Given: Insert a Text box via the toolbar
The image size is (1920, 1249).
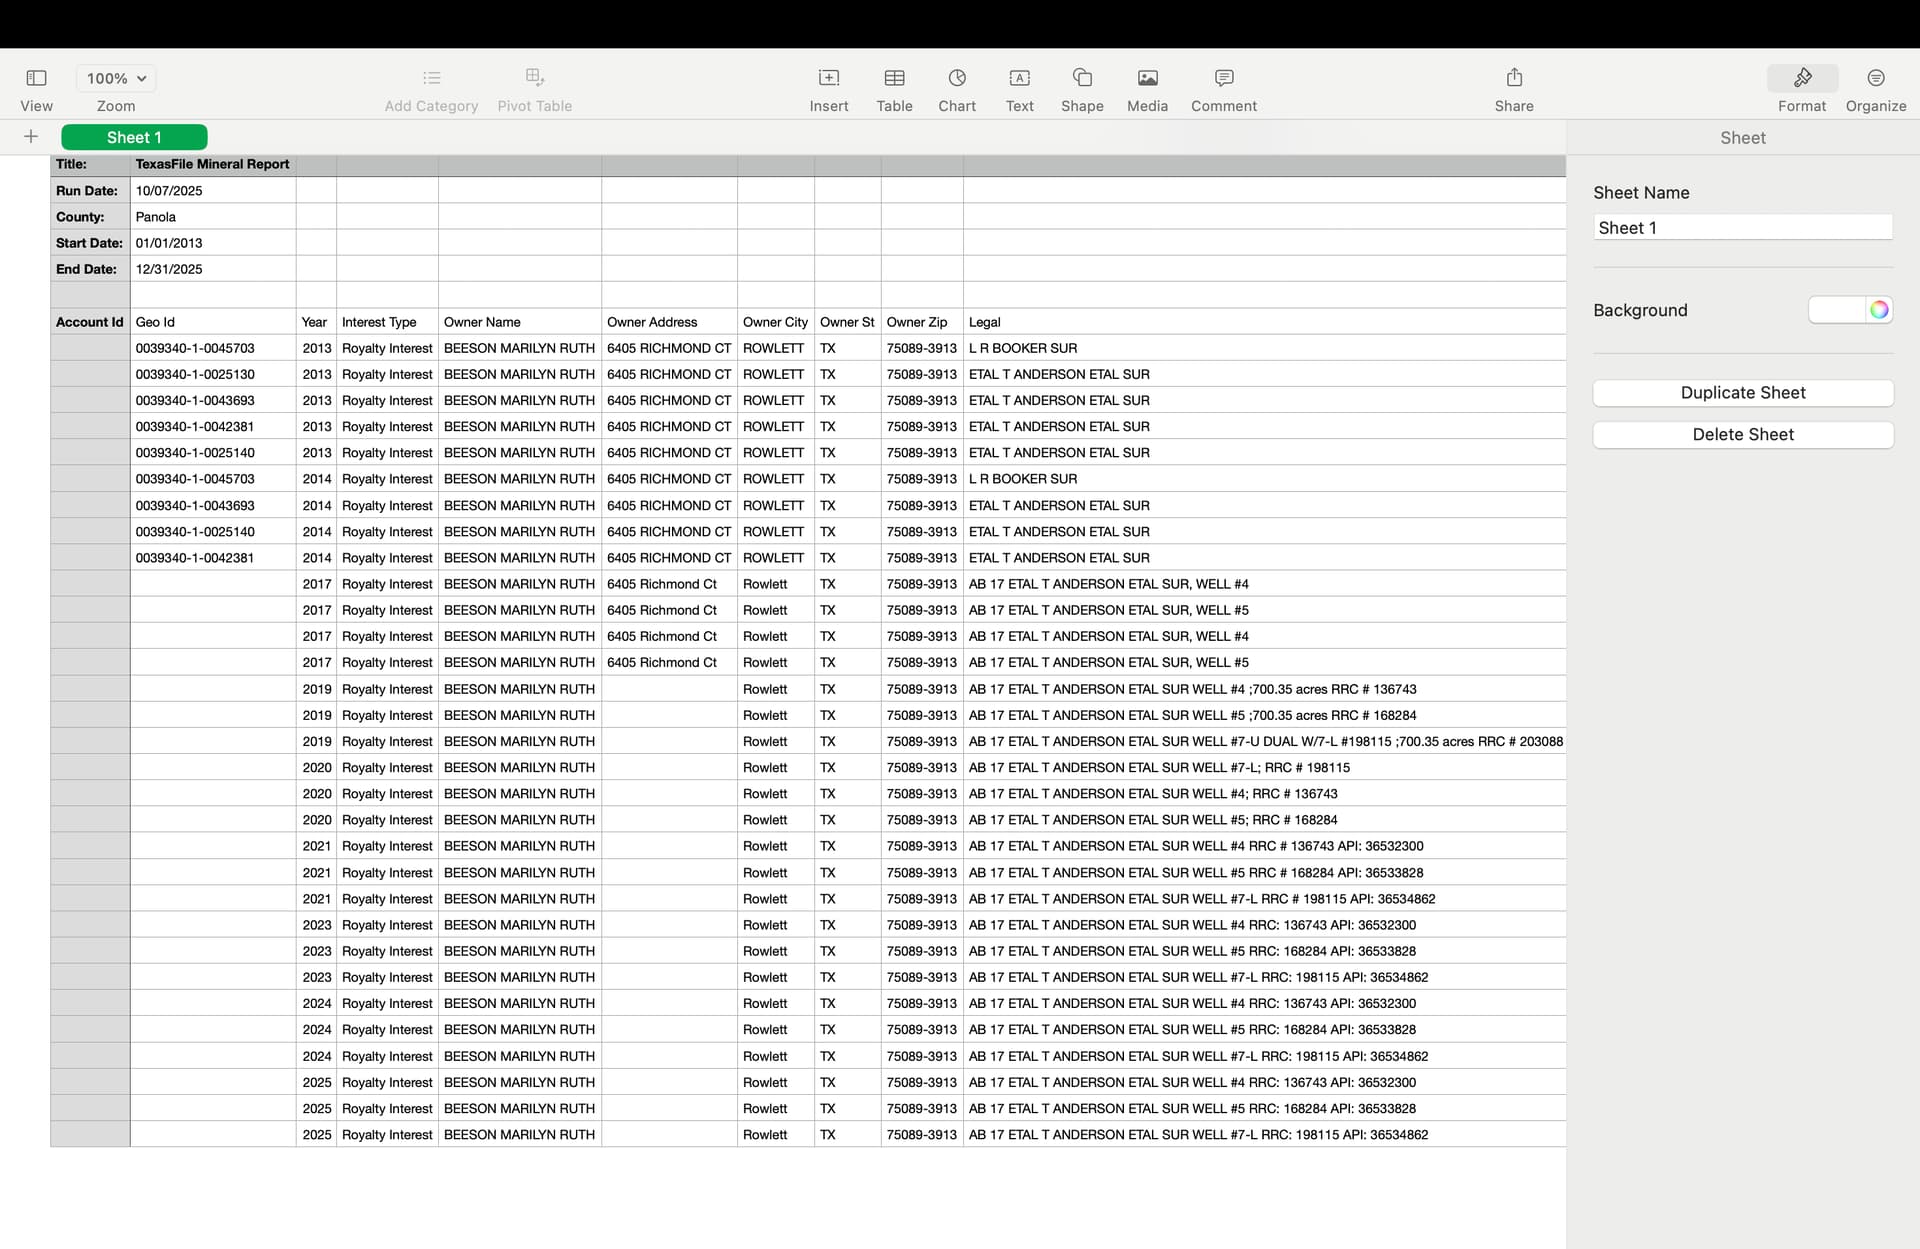Looking at the screenshot, I should tap(1019, 78).
